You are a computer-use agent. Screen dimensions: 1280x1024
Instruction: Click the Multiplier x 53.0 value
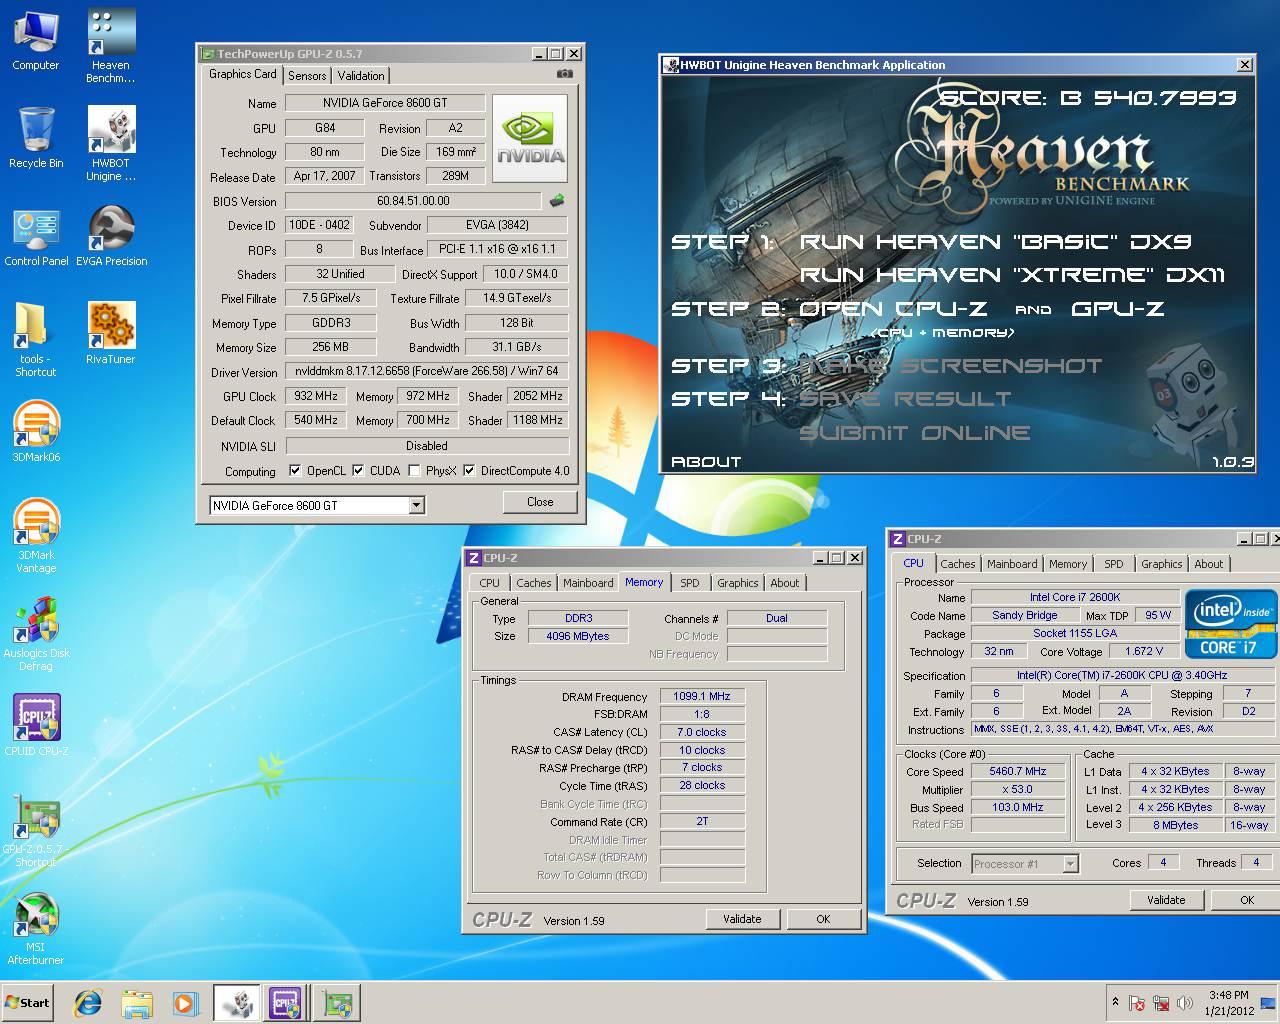coord(1018,789)
